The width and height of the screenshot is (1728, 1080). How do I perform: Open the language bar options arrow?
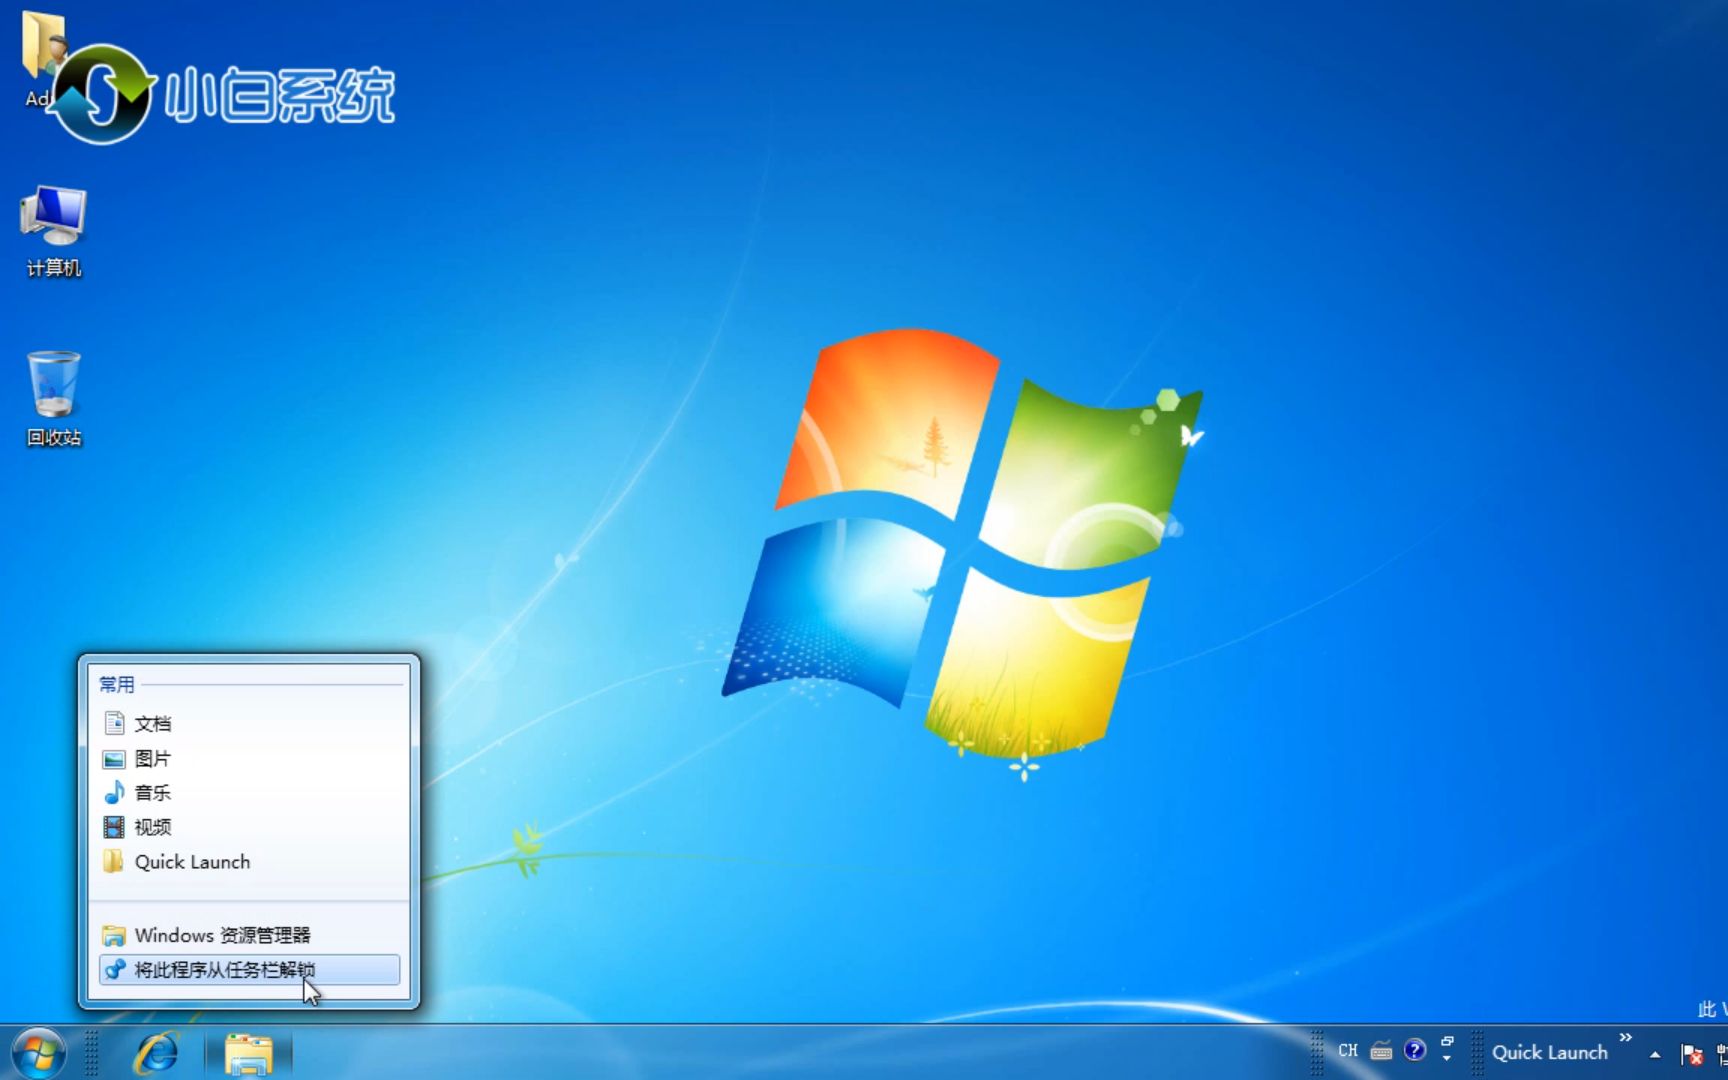(1447, 1058)
